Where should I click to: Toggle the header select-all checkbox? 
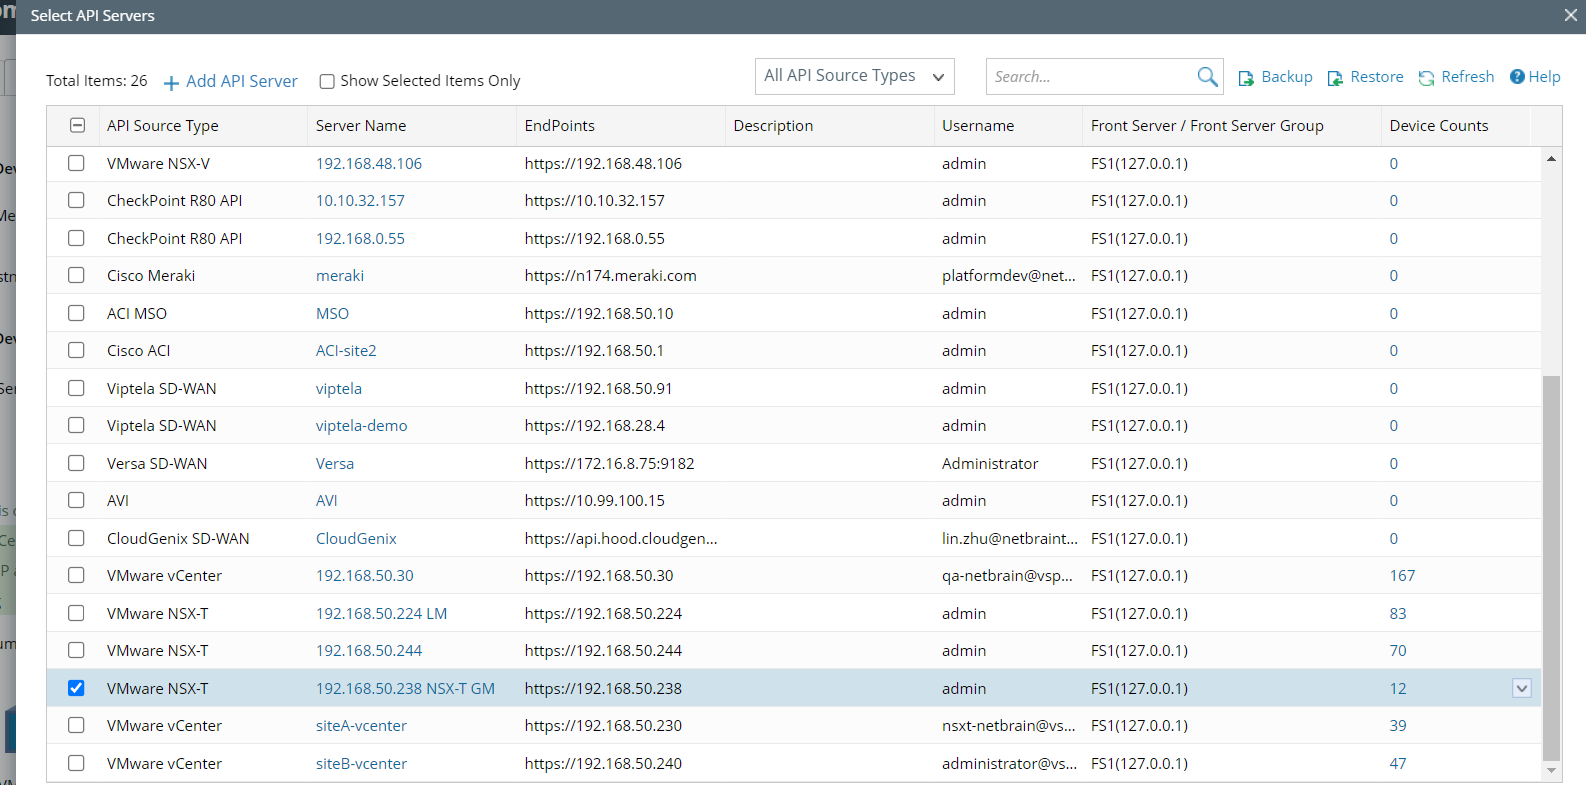pyautogui.click(x=77, y=125)
